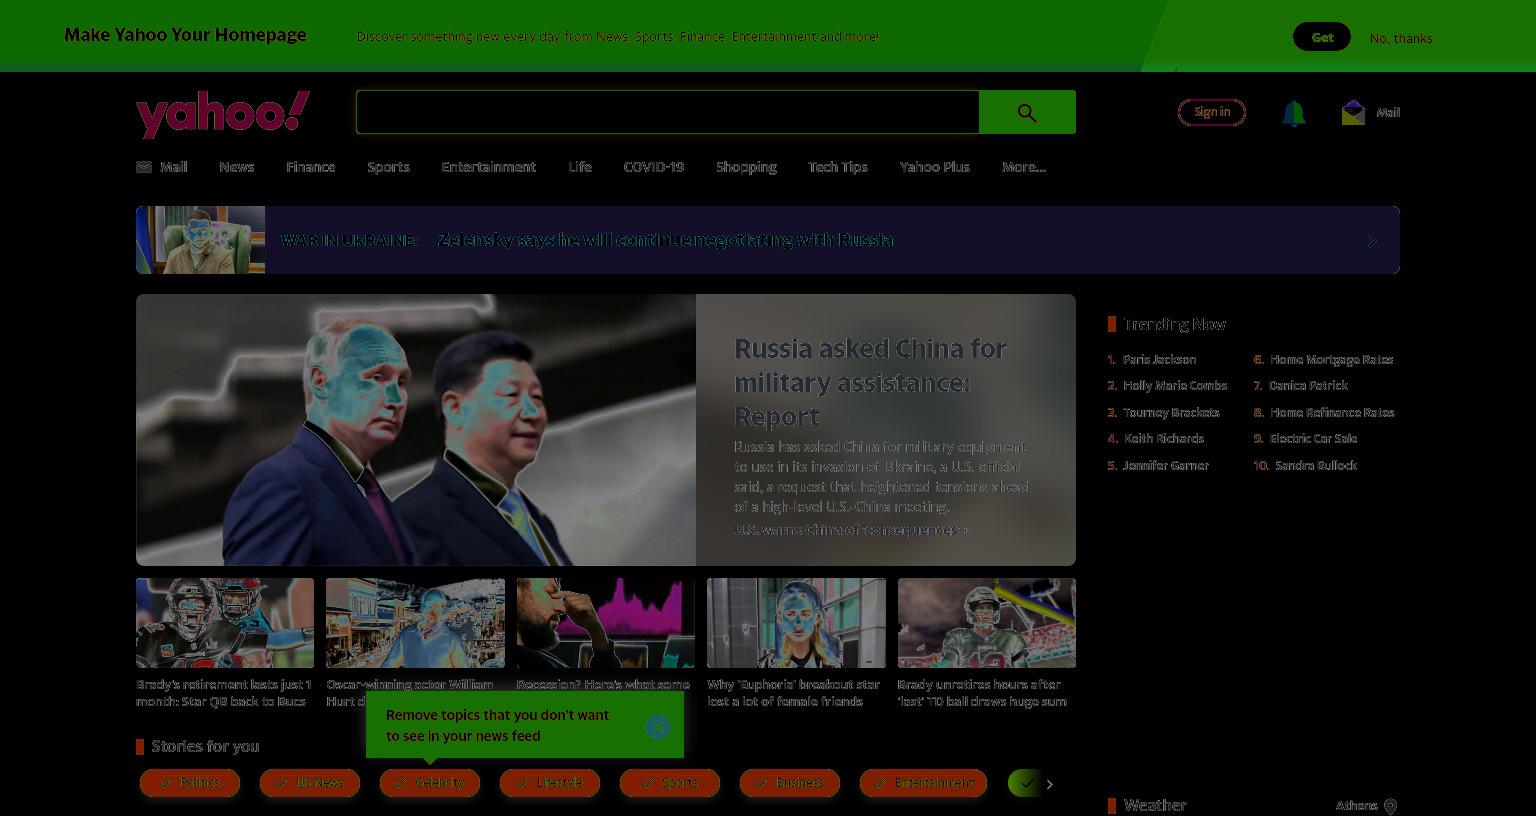Click Zelensky thumbnail in the news banner

point(201,240)
